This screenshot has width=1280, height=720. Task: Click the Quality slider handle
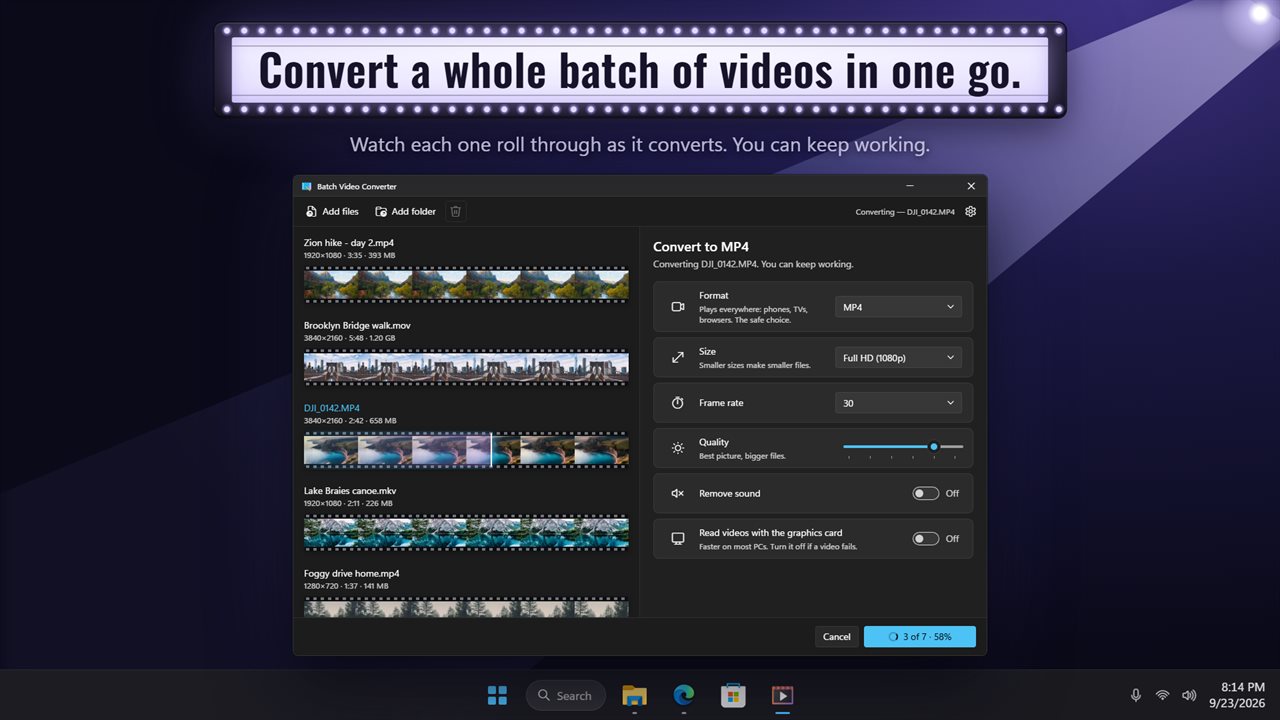click(x=934, y=447)
